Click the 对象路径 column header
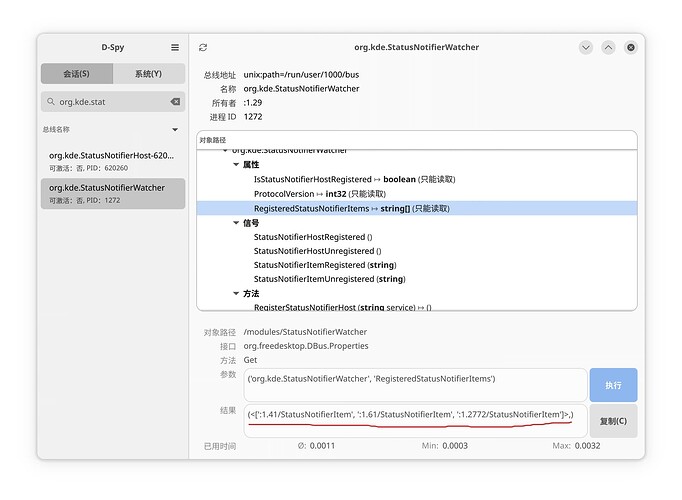This screenshot has height=500, width=682. point(417,140)
